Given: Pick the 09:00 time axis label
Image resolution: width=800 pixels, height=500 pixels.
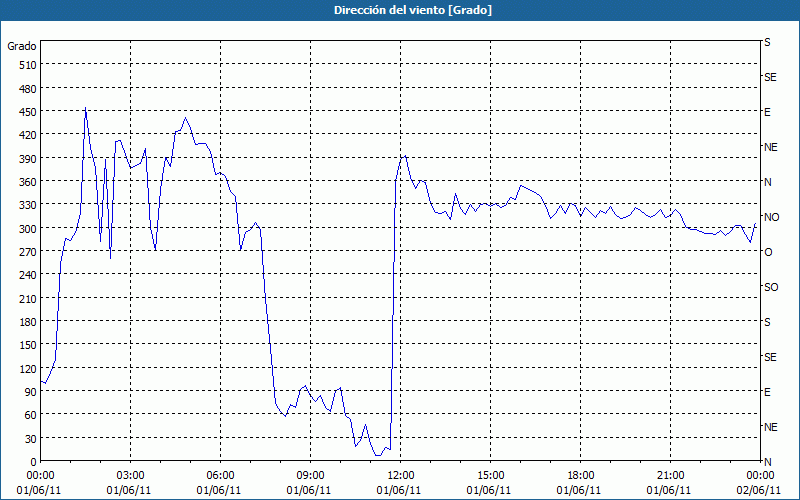Looking at the screenshot, I should 310,476.
